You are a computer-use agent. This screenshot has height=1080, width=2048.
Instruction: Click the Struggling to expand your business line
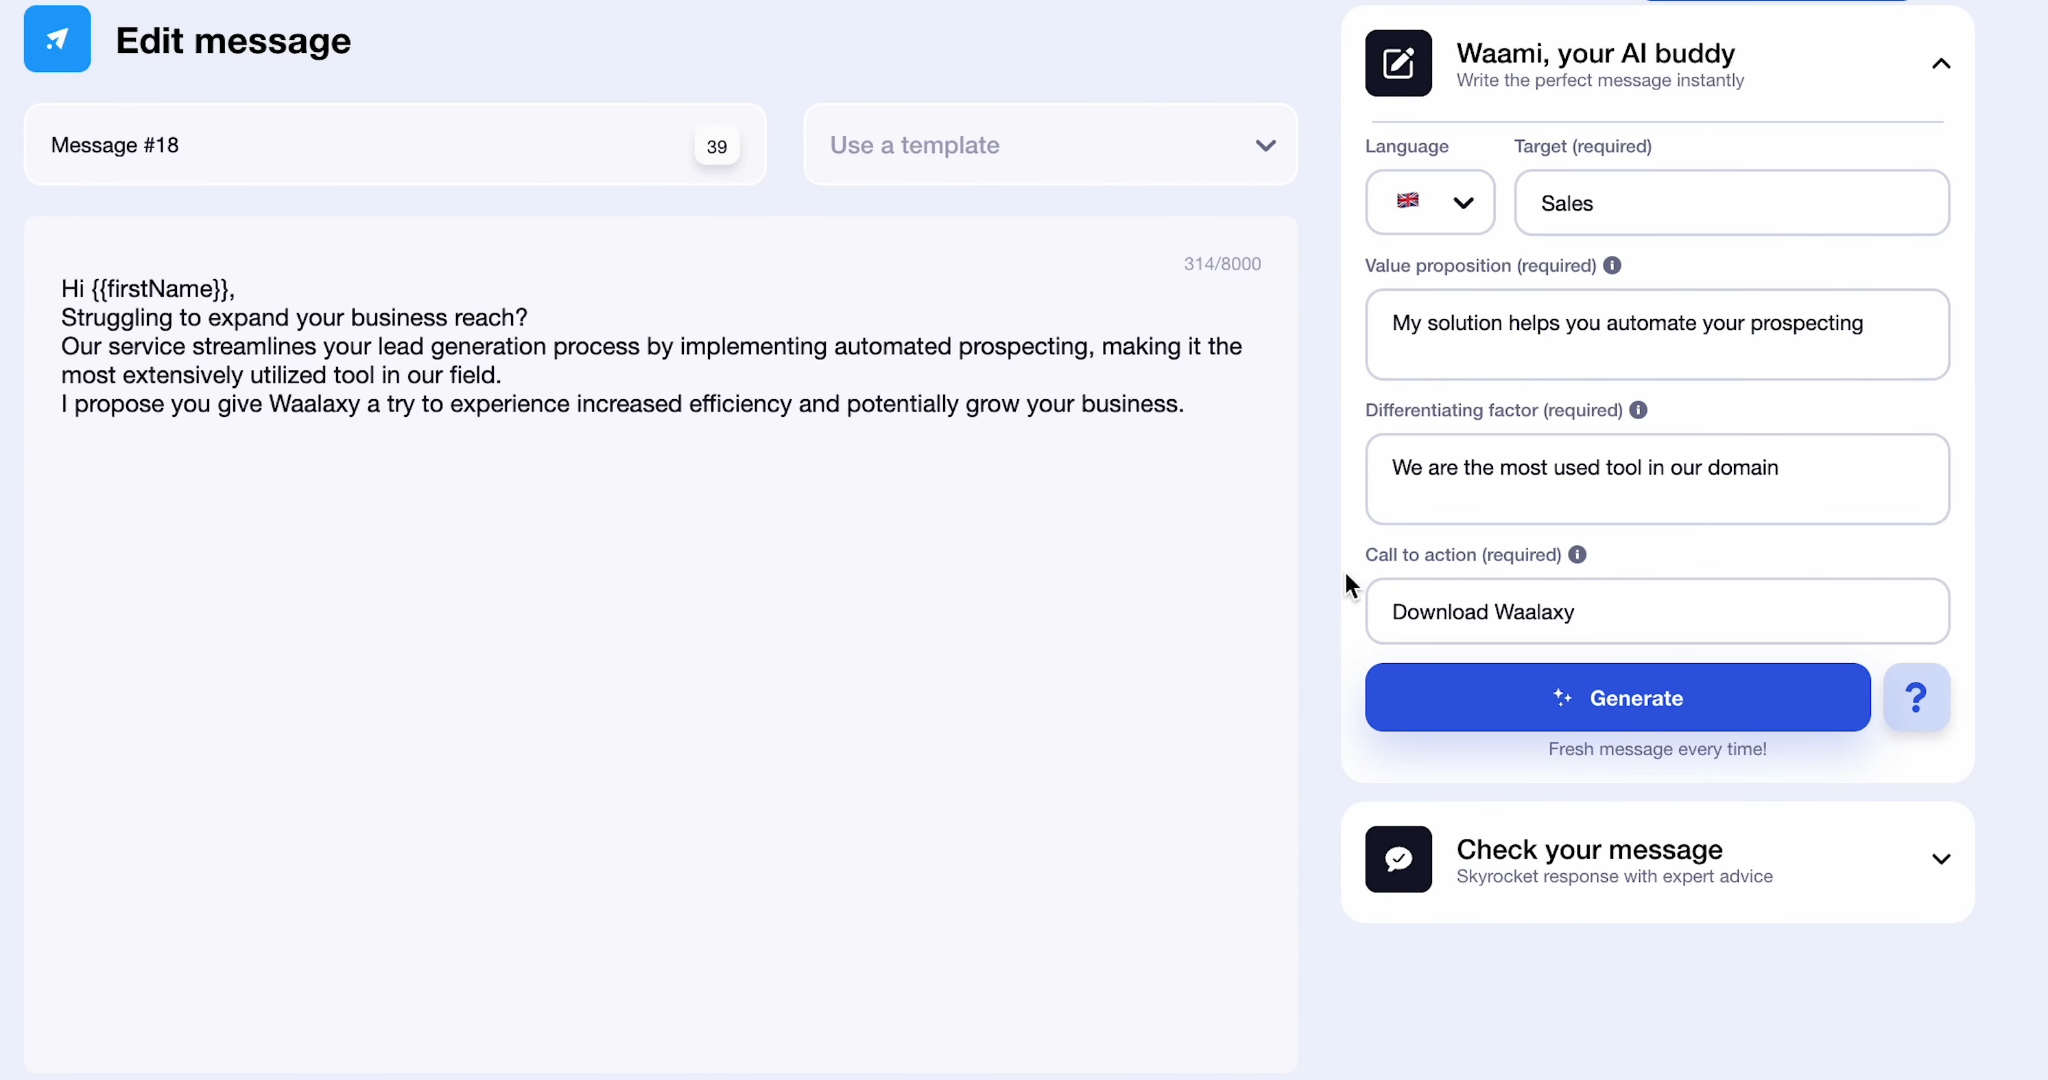(294, 318)
